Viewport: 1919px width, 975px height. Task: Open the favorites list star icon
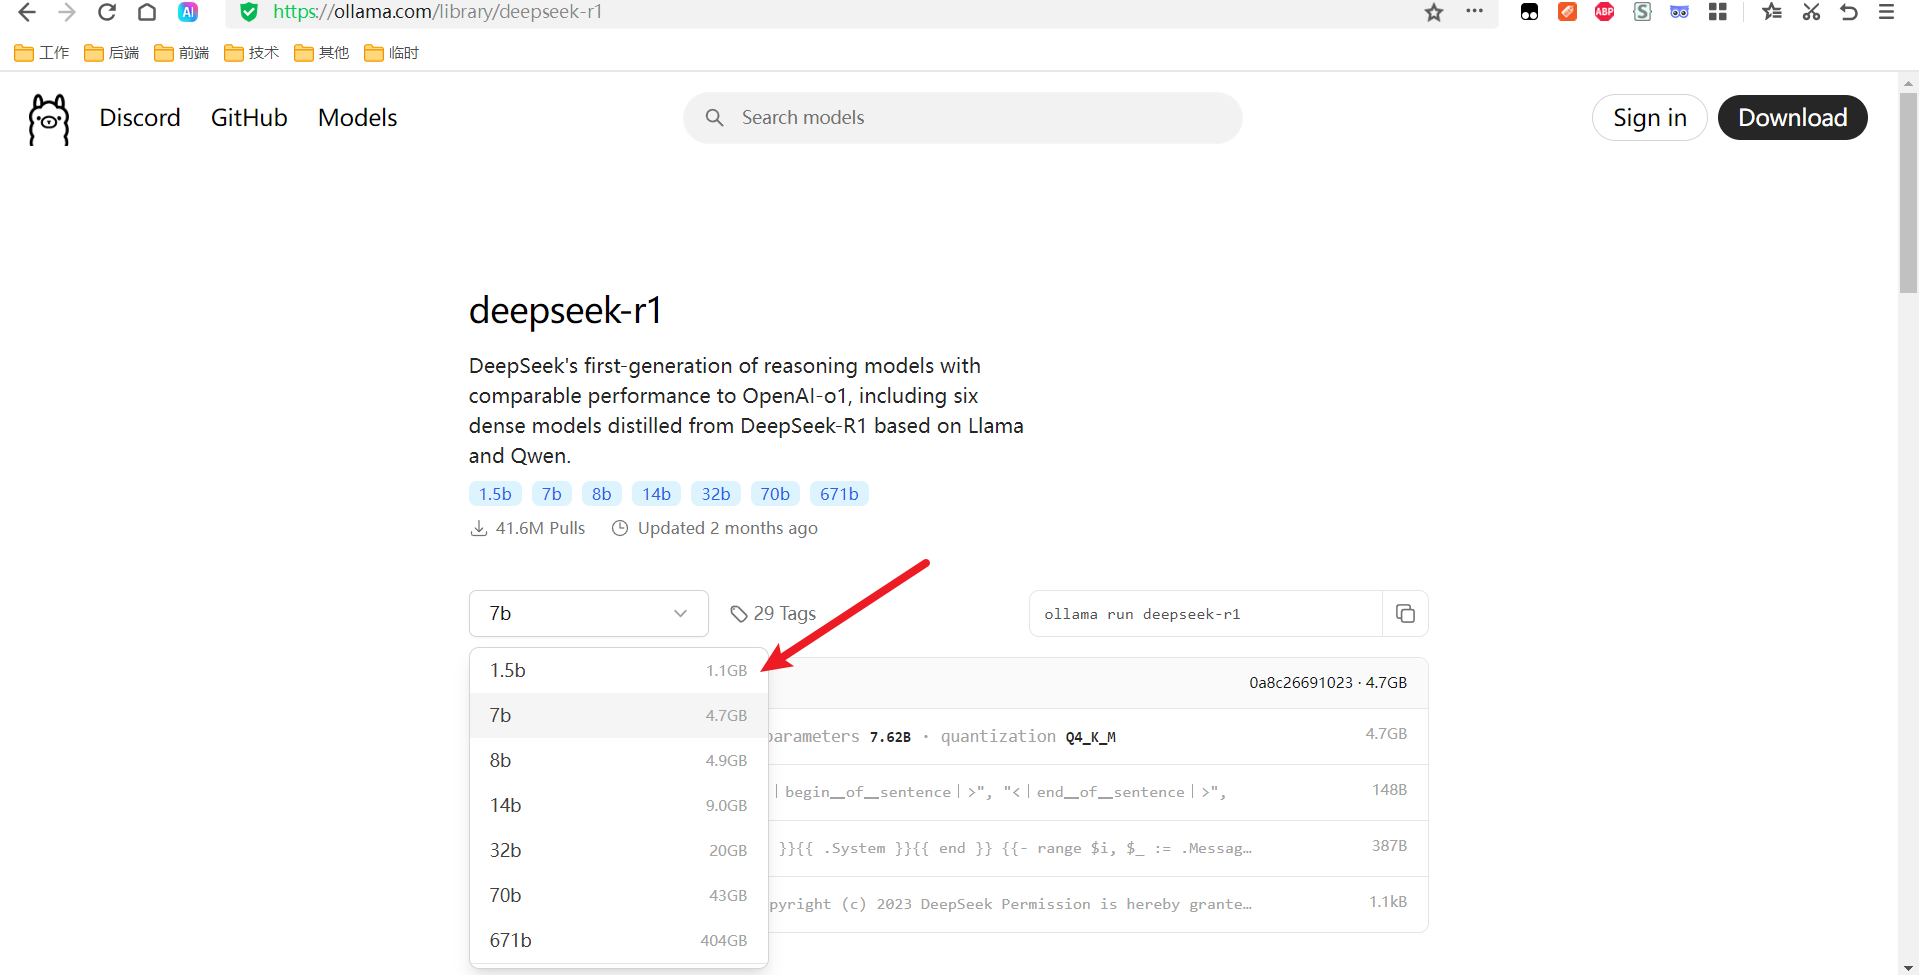(1772, 12)
